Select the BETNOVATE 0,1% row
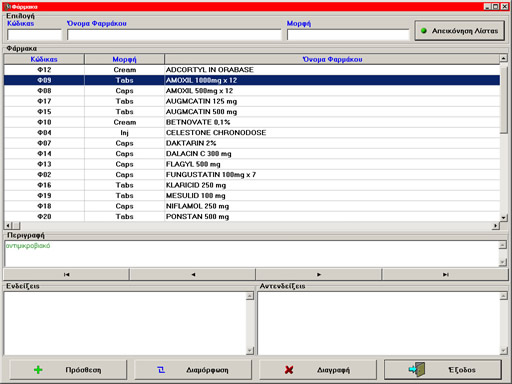 pos(252,122)
